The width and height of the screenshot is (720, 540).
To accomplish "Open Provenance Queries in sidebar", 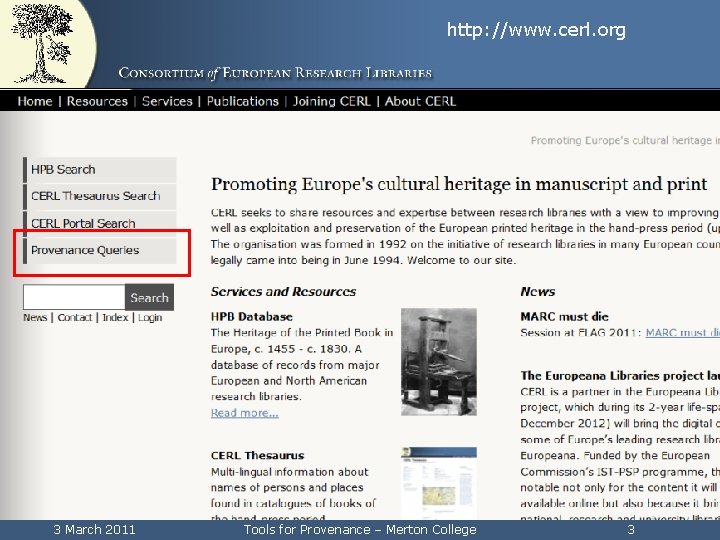I will click(x=100, y=251).
